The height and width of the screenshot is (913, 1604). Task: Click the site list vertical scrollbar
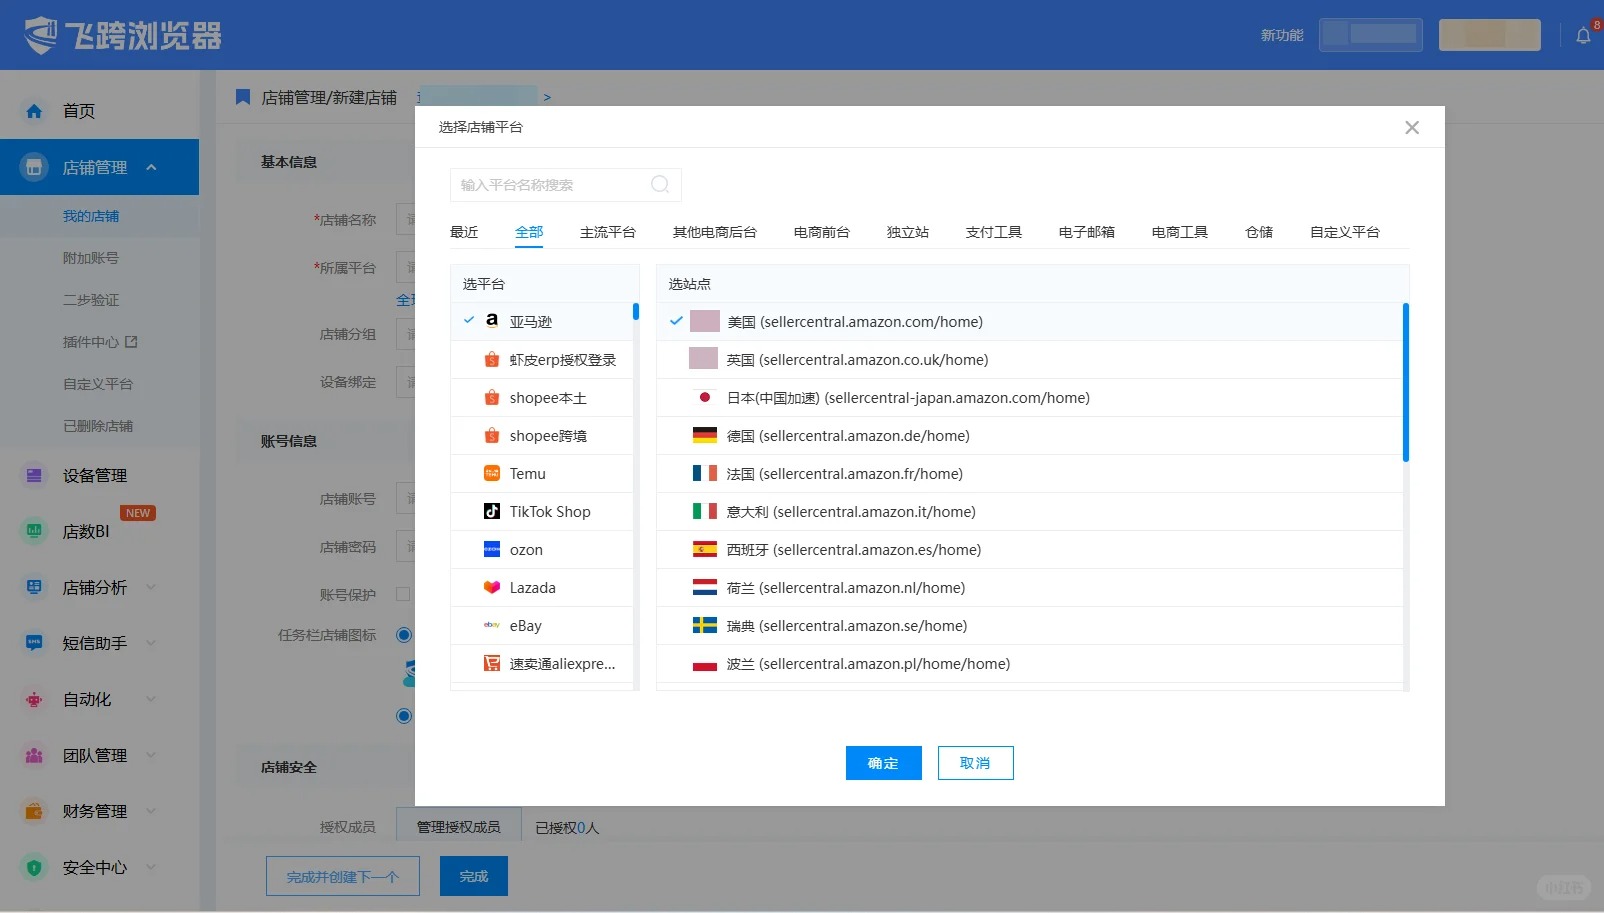[x=1406, y=382]
